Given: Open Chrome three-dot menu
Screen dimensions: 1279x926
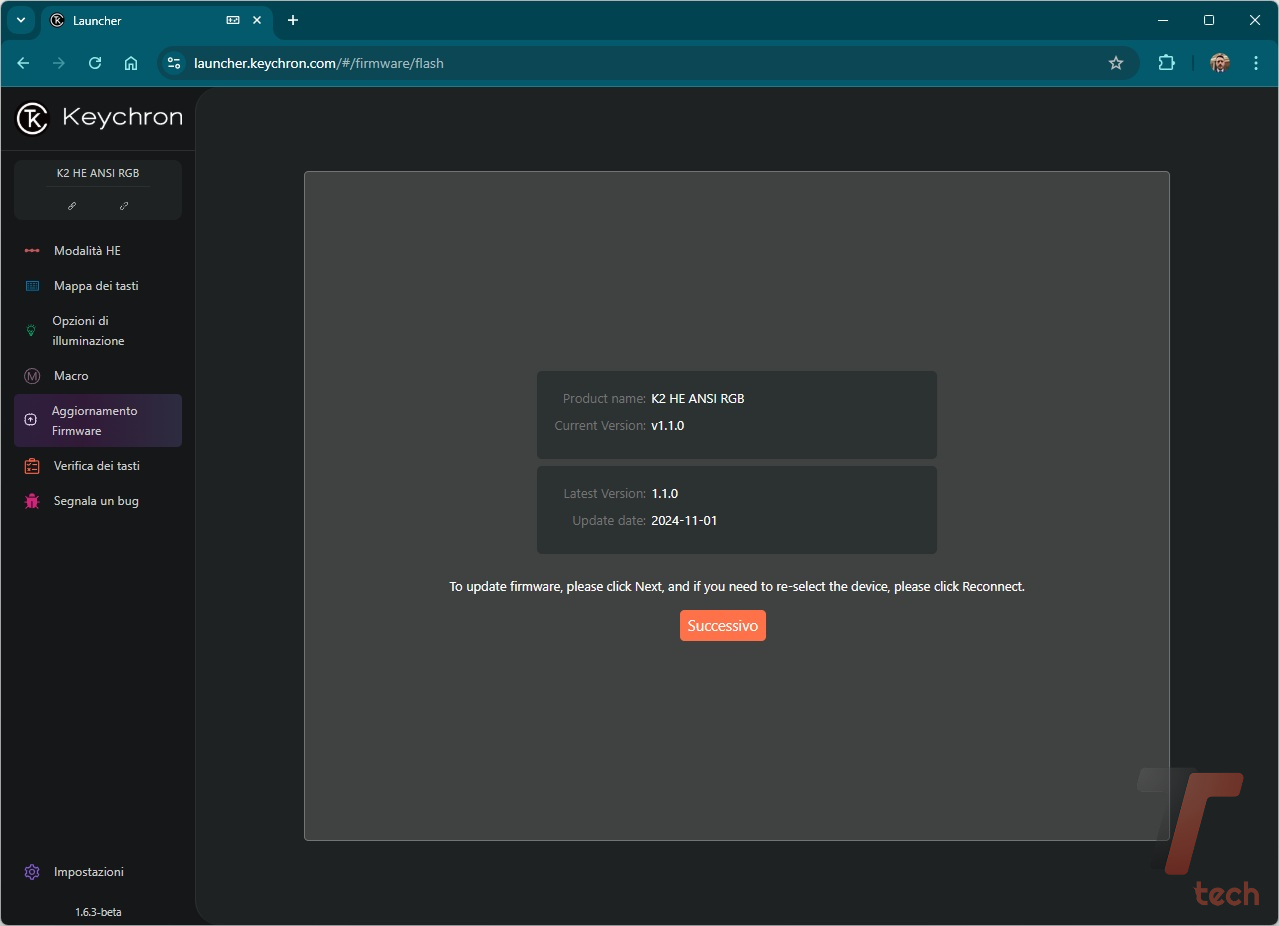Looking at the screenshot, I should point(1256,63).
